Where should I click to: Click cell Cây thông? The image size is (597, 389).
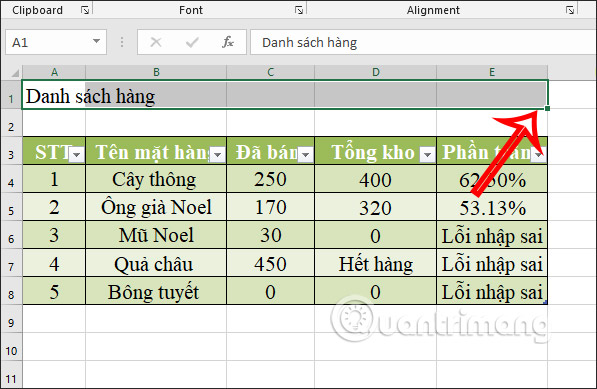point(156,179)
